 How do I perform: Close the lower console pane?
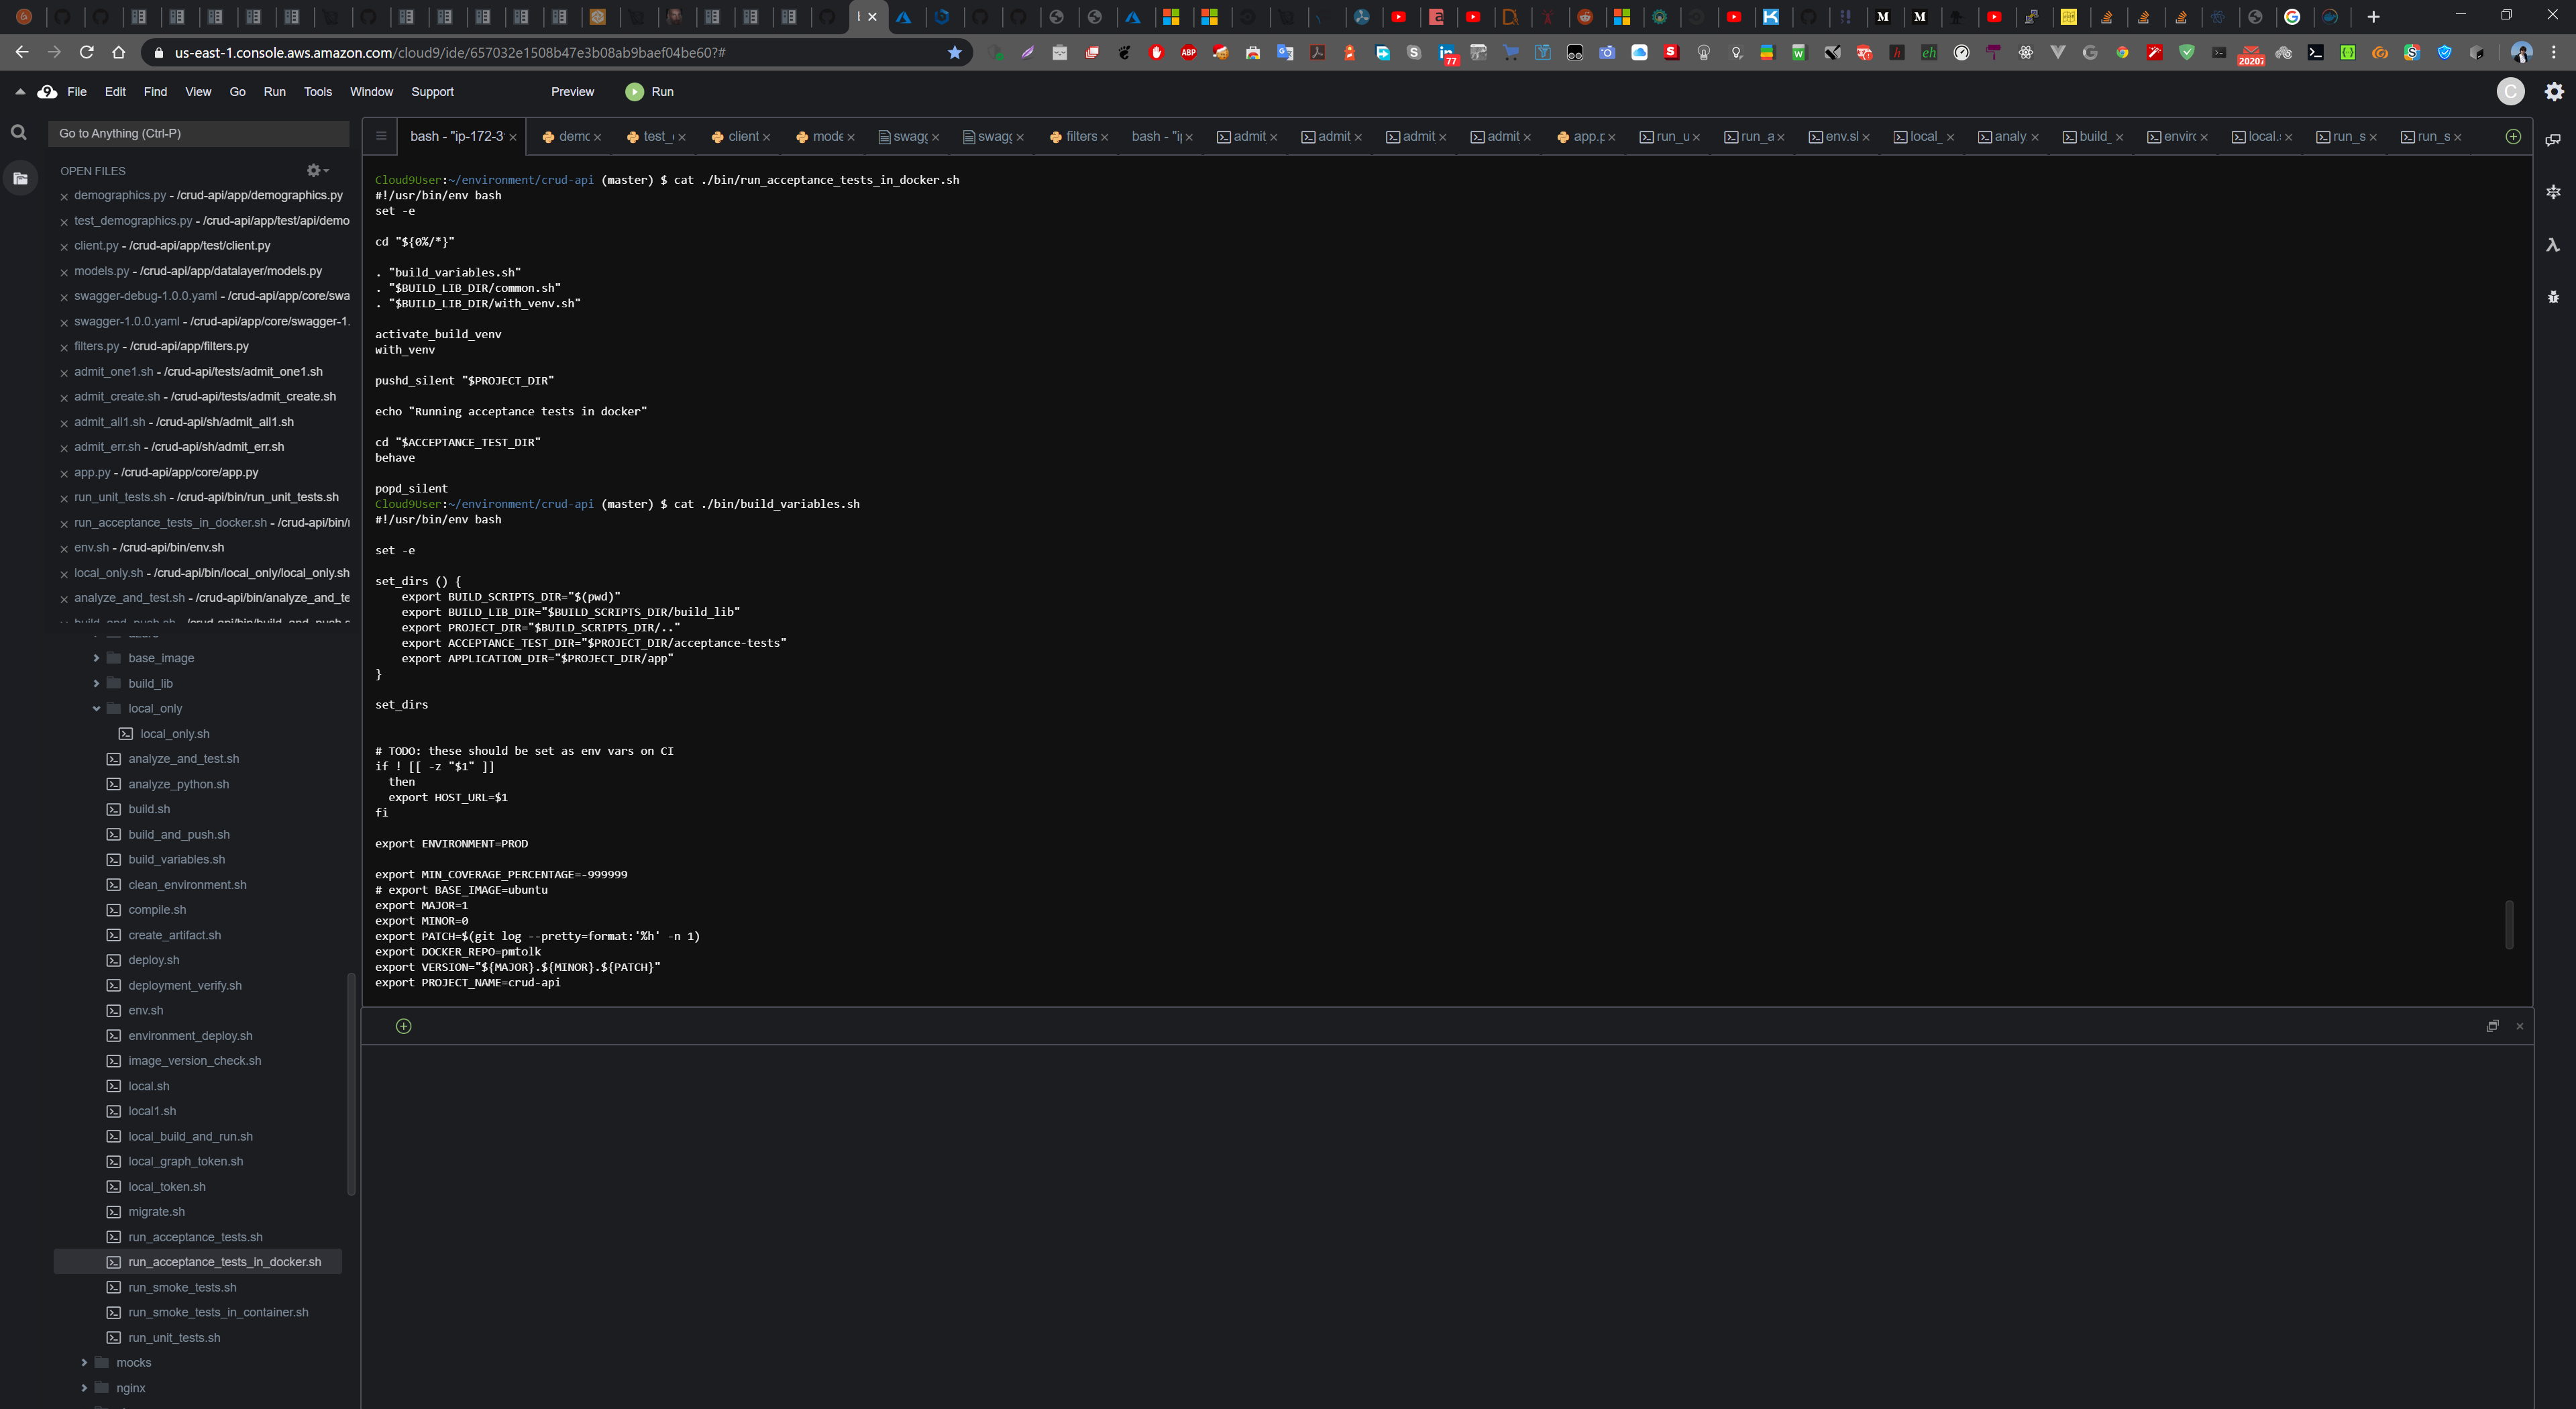pos(2519,1026)
